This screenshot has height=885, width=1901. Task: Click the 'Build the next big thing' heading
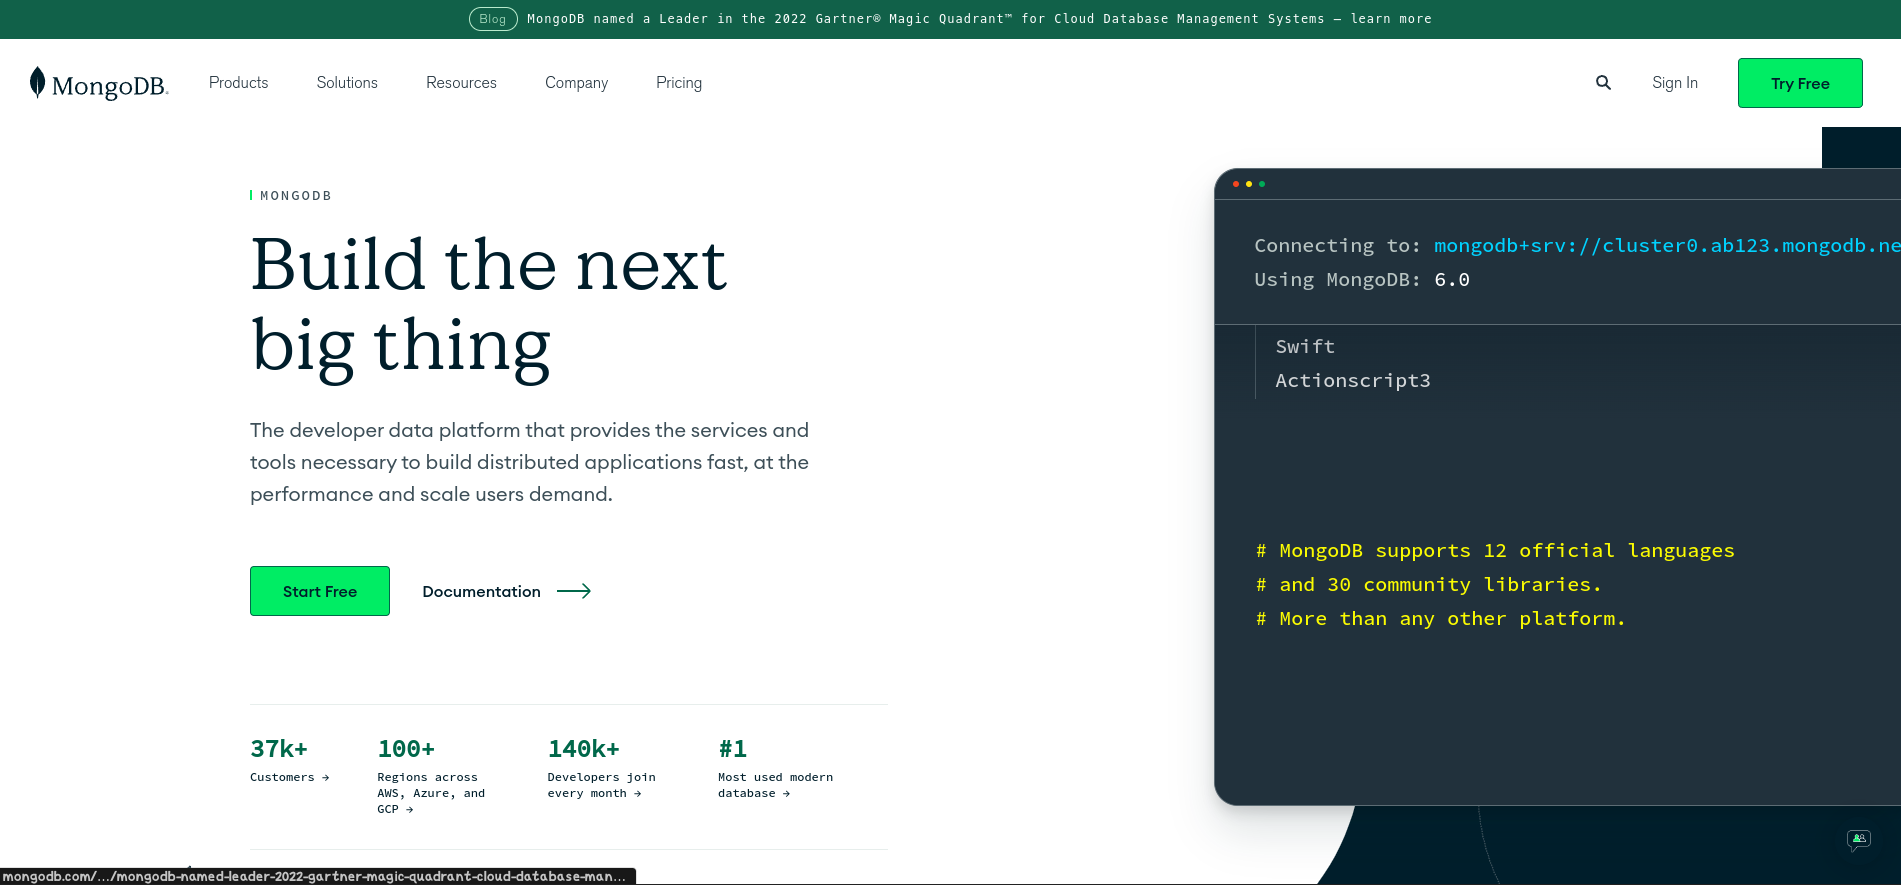tap(489, 306)
